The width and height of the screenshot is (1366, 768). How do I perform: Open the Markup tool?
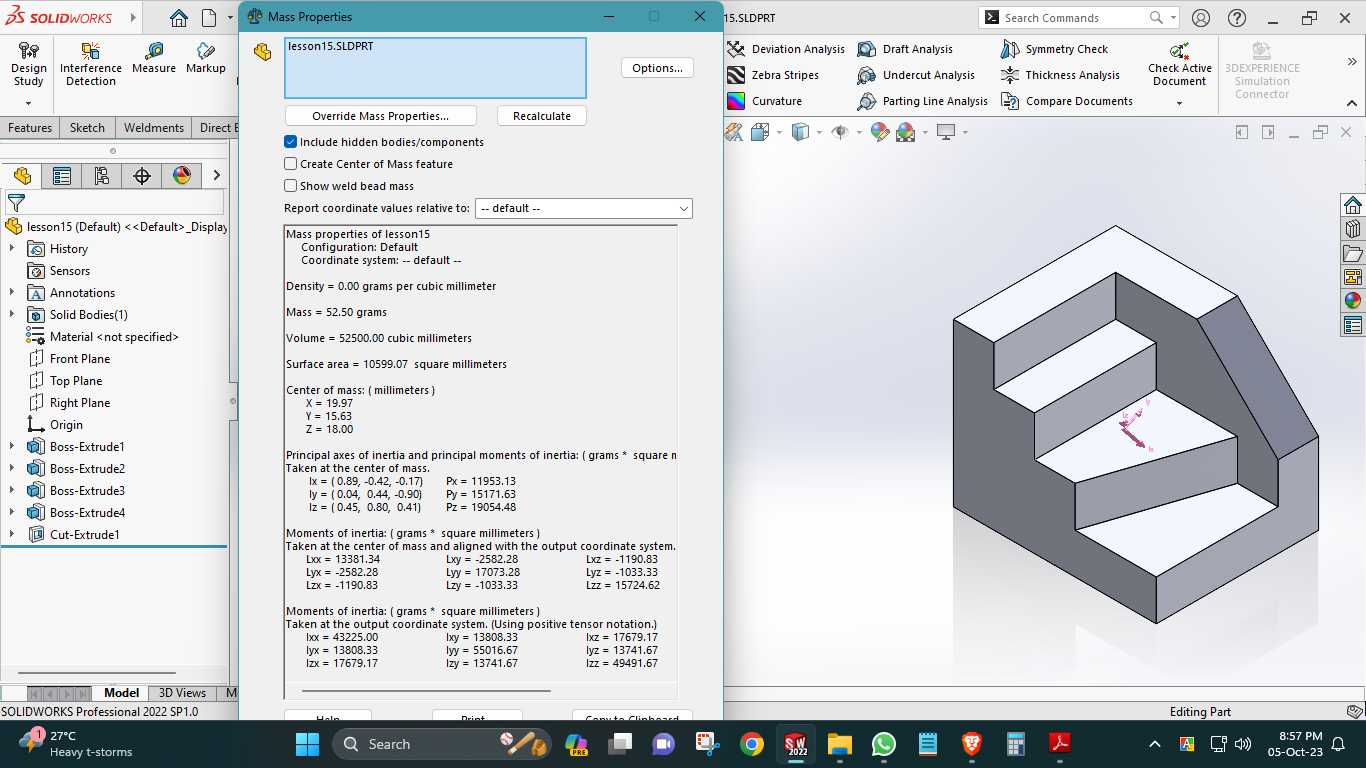coord(205,58)
